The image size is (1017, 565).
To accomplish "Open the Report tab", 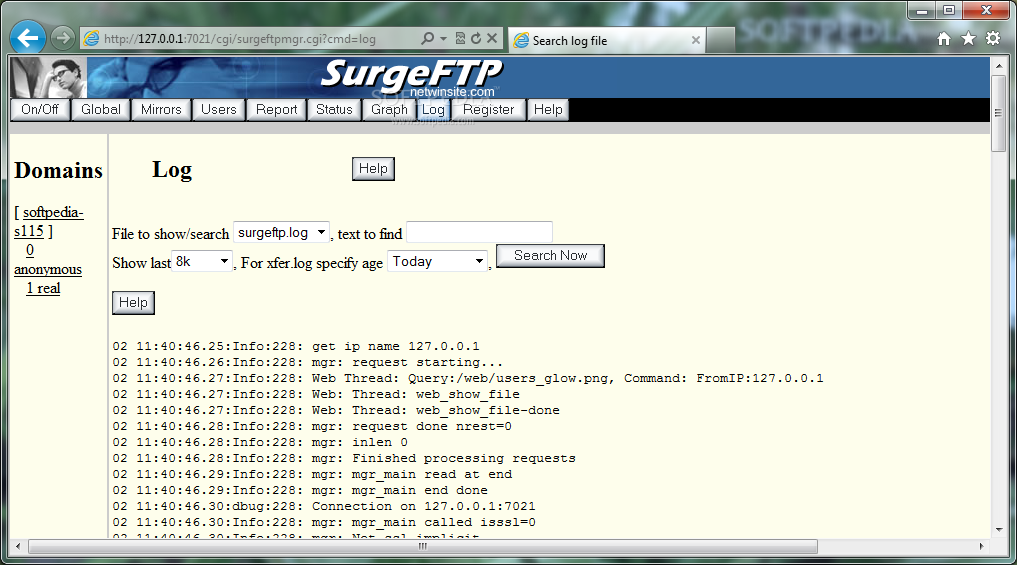I will pyautogui.click(x=276, y=110).
